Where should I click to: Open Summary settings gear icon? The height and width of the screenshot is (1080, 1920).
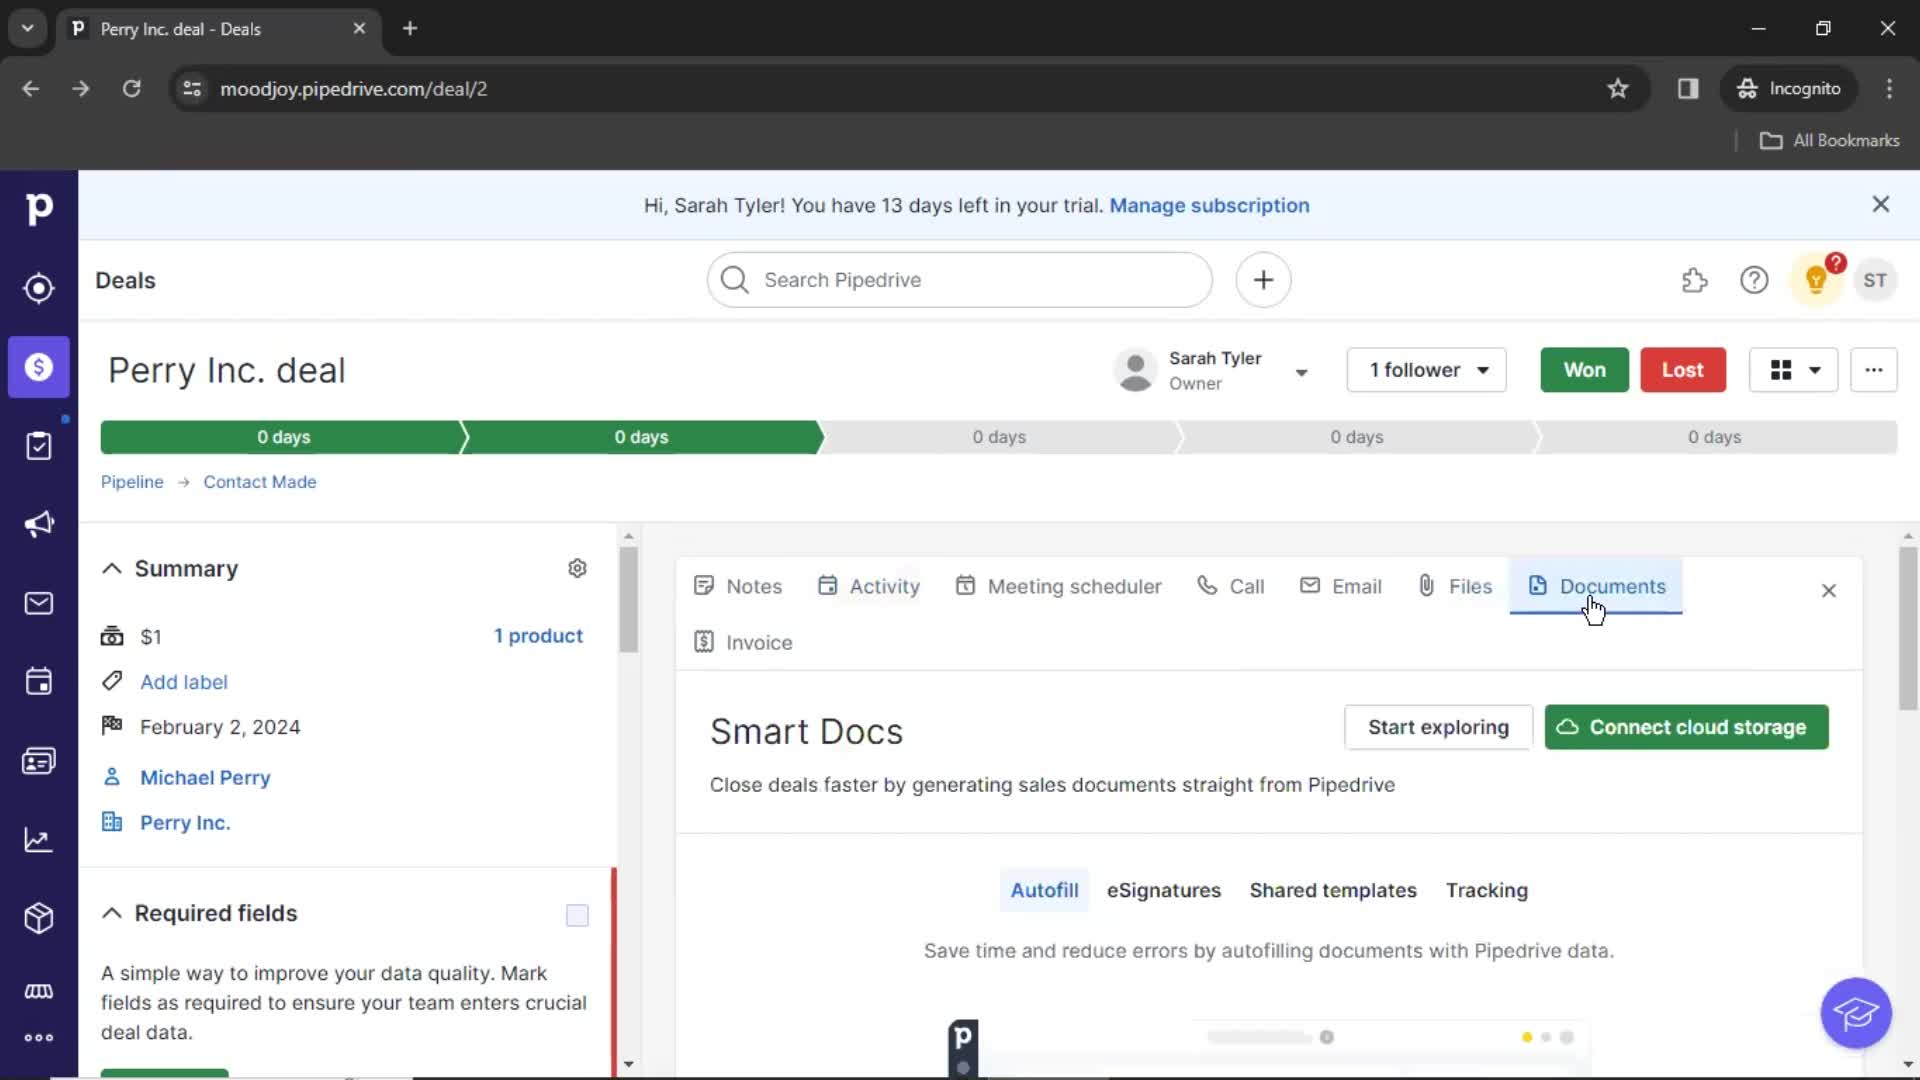point(577,568)
